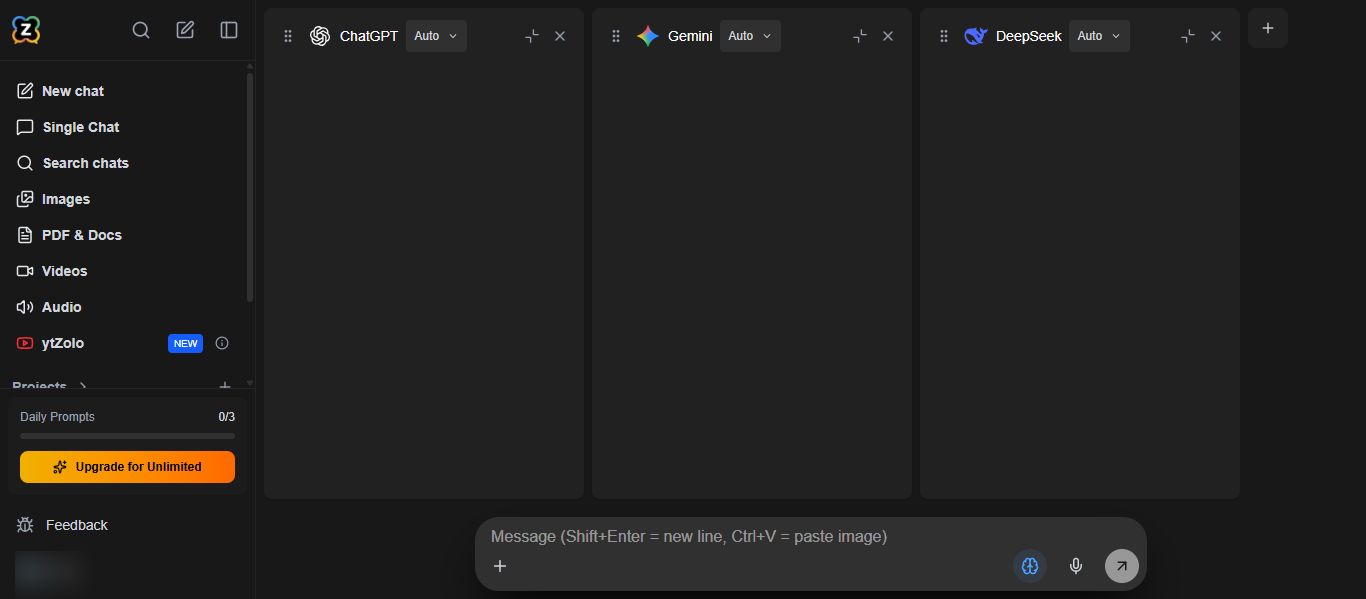Click the microphone voice input icon
This screenshot has width=1366, height=599.
(1076, 566)
